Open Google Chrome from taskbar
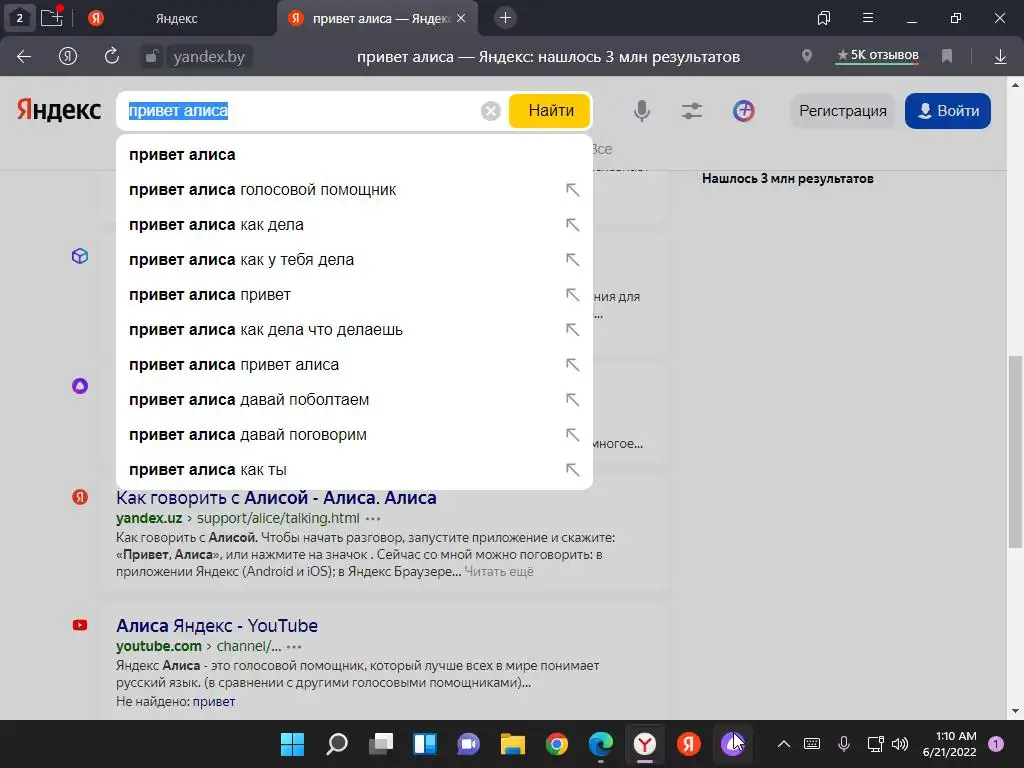Screen dimensions: 1024x768 click(556, 744)
